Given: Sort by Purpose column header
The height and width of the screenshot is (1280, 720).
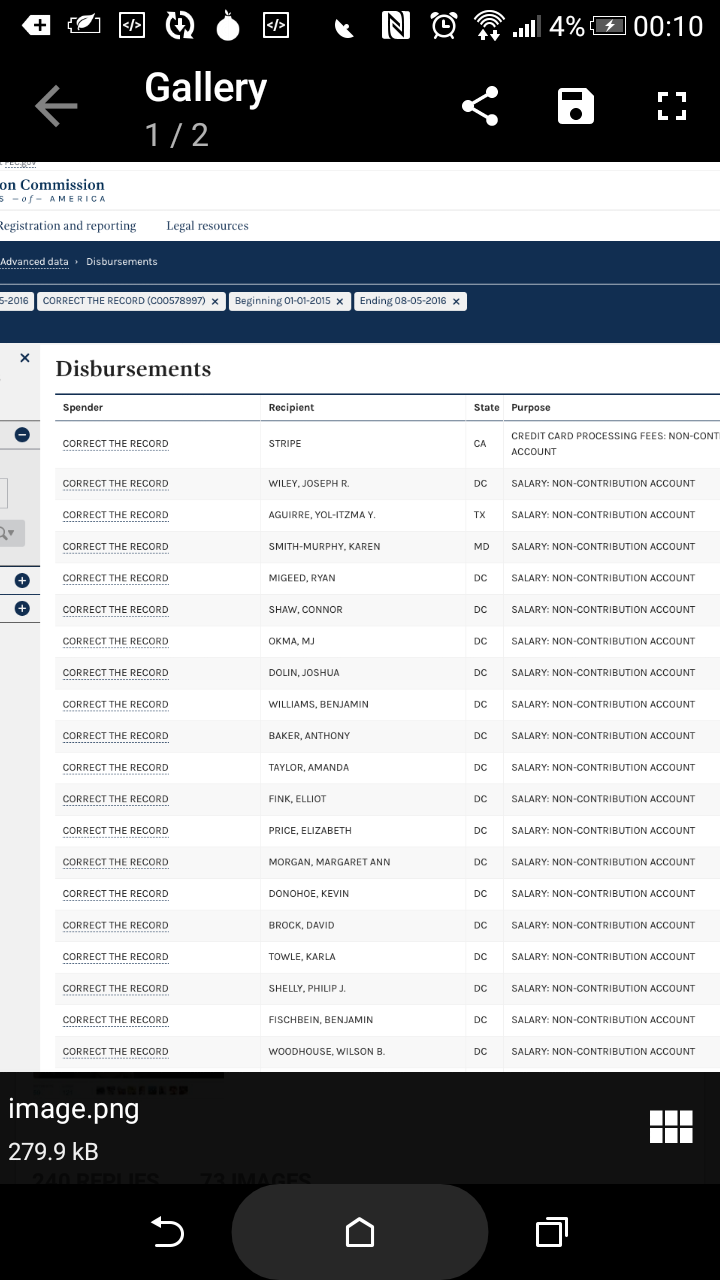Looking at the screenshot, I should click(x=531, y=408).
